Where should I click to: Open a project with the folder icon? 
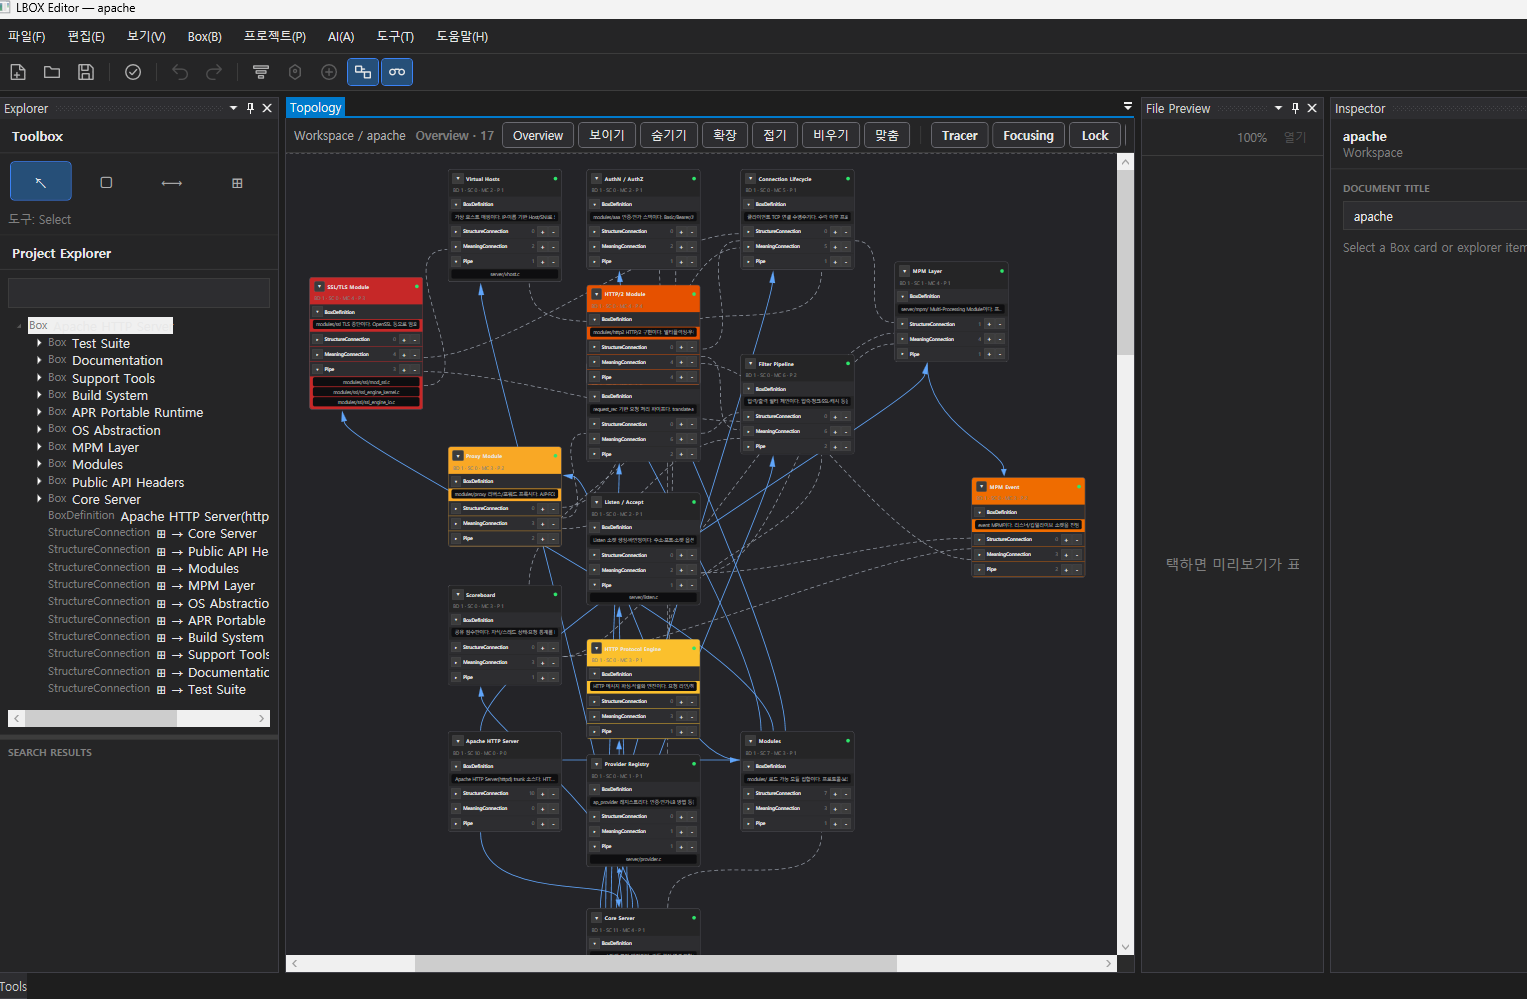point(52,72)
